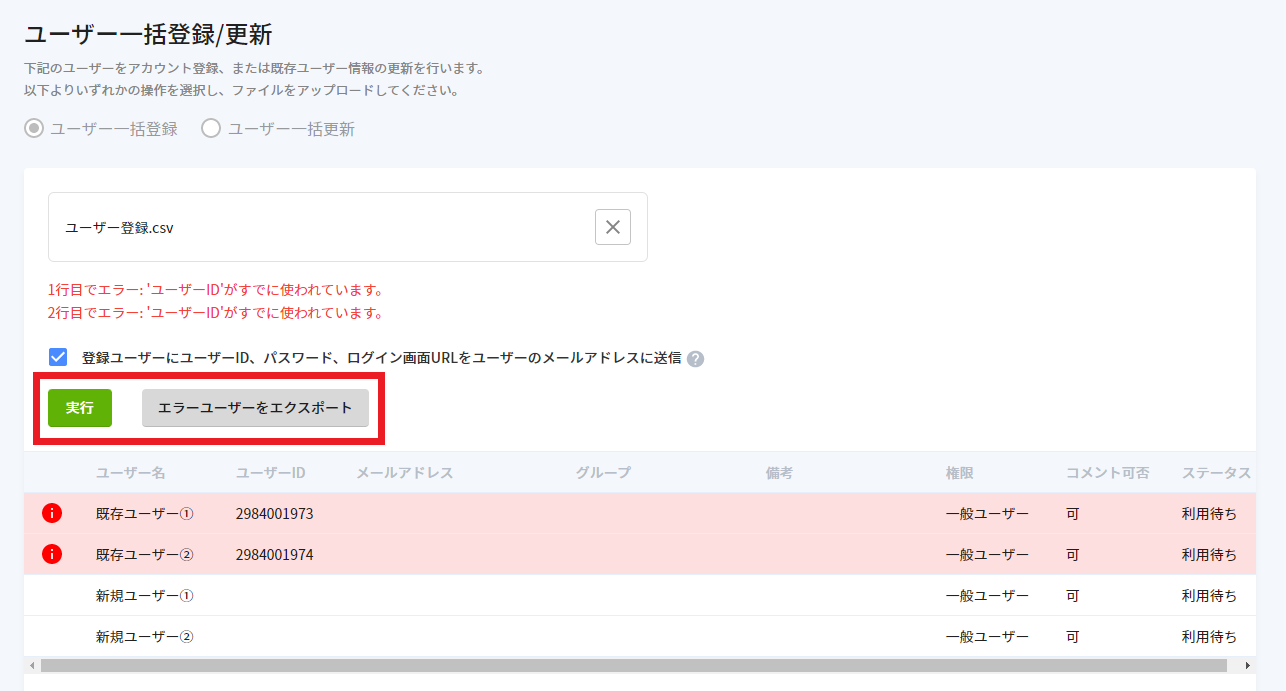Screen dimensions: 1286x691
Task: Click ステータス column header
Action: tap(1217, 473)
